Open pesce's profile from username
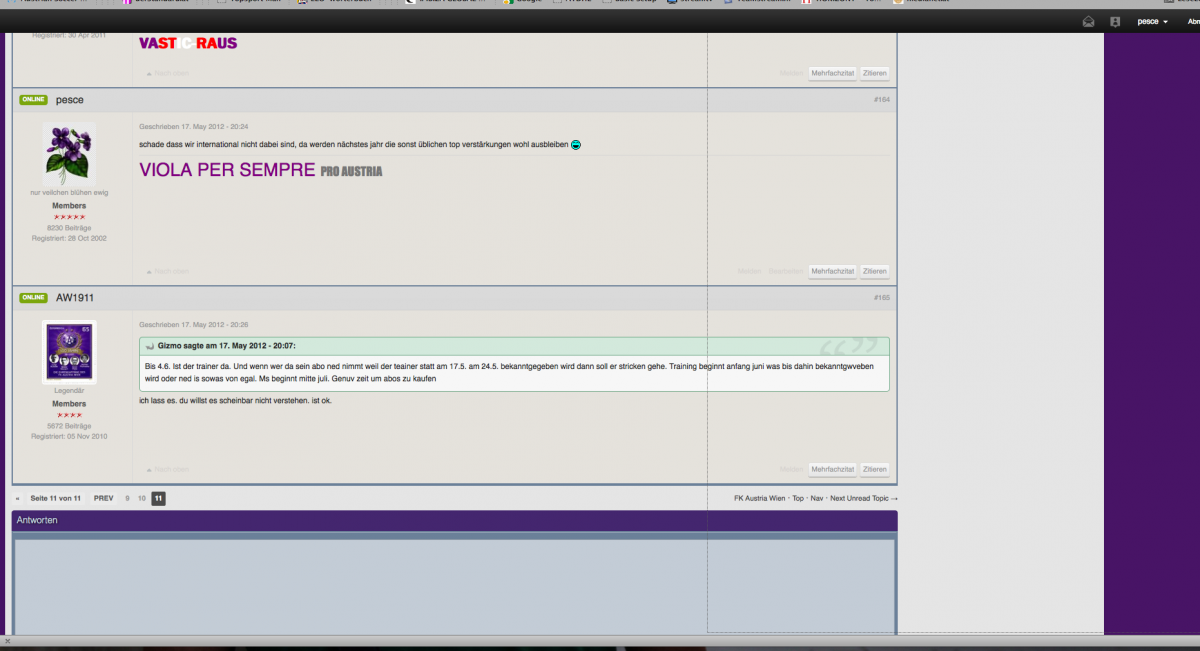The height and width of the screenshot is (651, 1200). 70,100
